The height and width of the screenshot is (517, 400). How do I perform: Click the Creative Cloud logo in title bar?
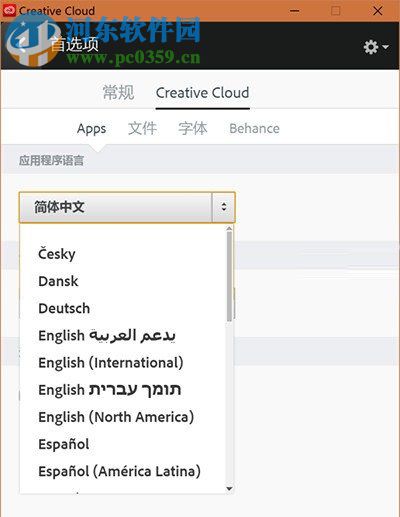(9, 11)
